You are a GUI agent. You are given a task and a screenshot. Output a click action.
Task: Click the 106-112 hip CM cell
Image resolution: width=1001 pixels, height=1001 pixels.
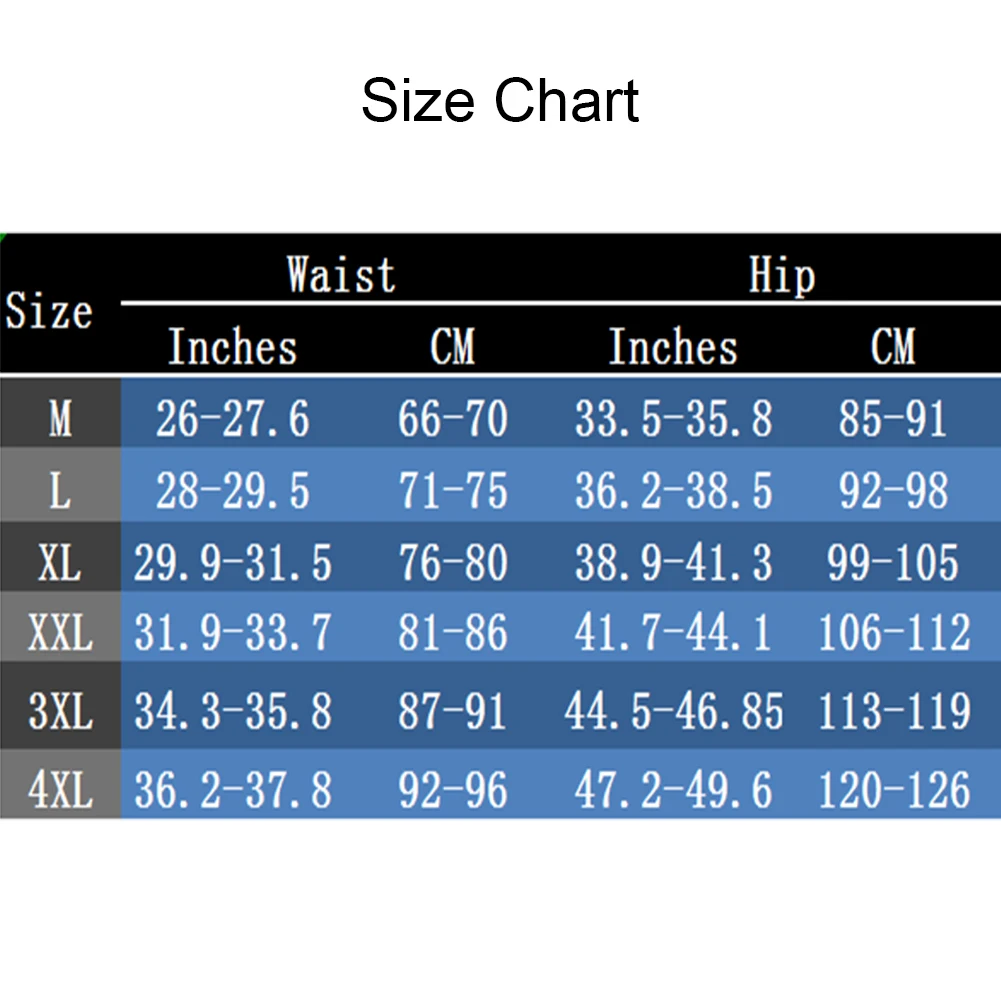tap(894, 632)
